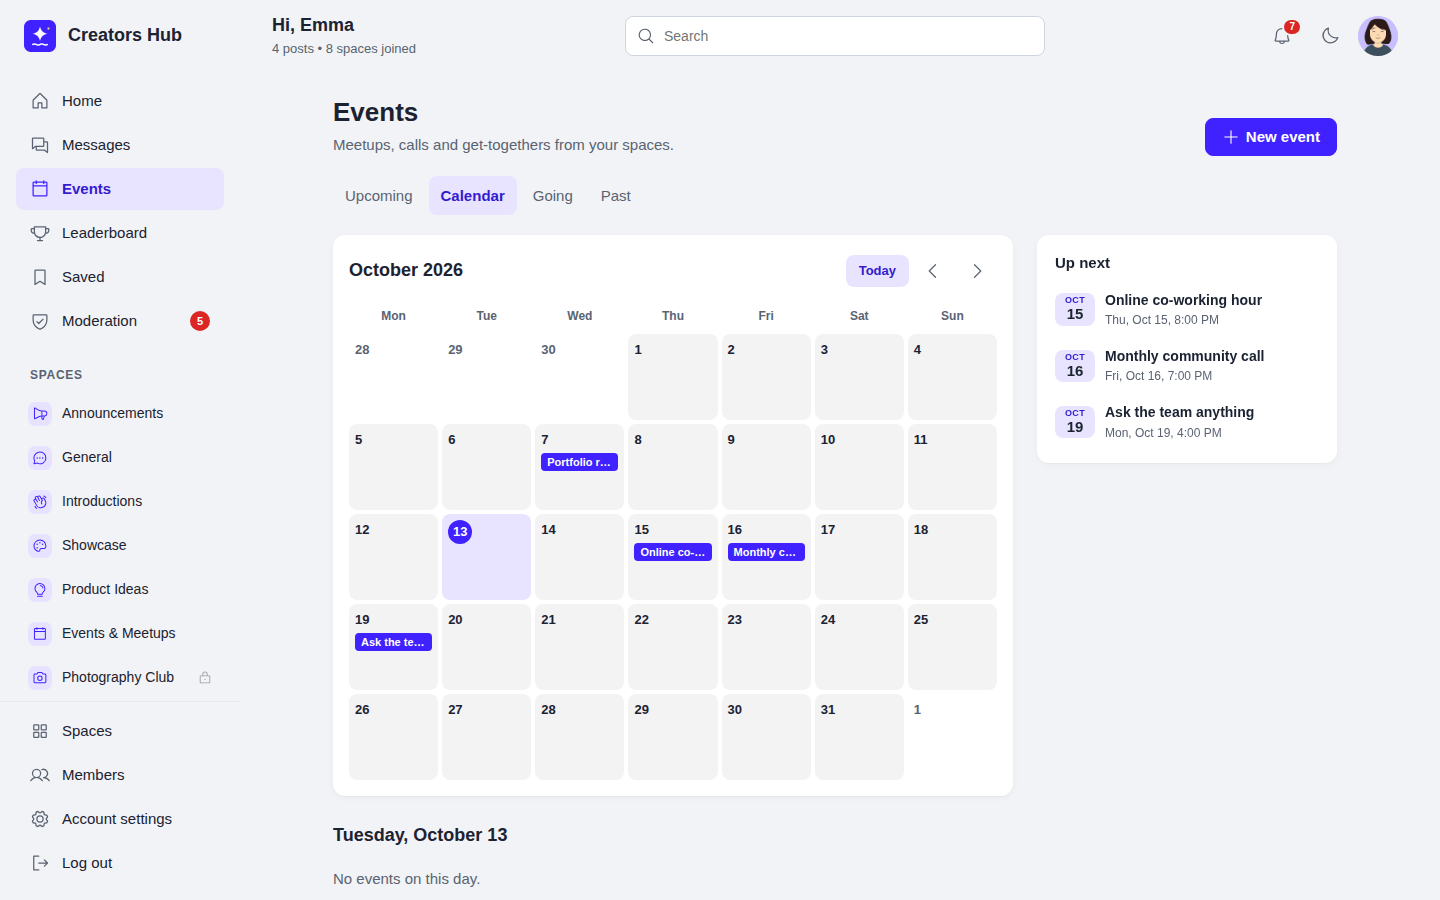Switch to the Upcoming tab

coord(379,196)
